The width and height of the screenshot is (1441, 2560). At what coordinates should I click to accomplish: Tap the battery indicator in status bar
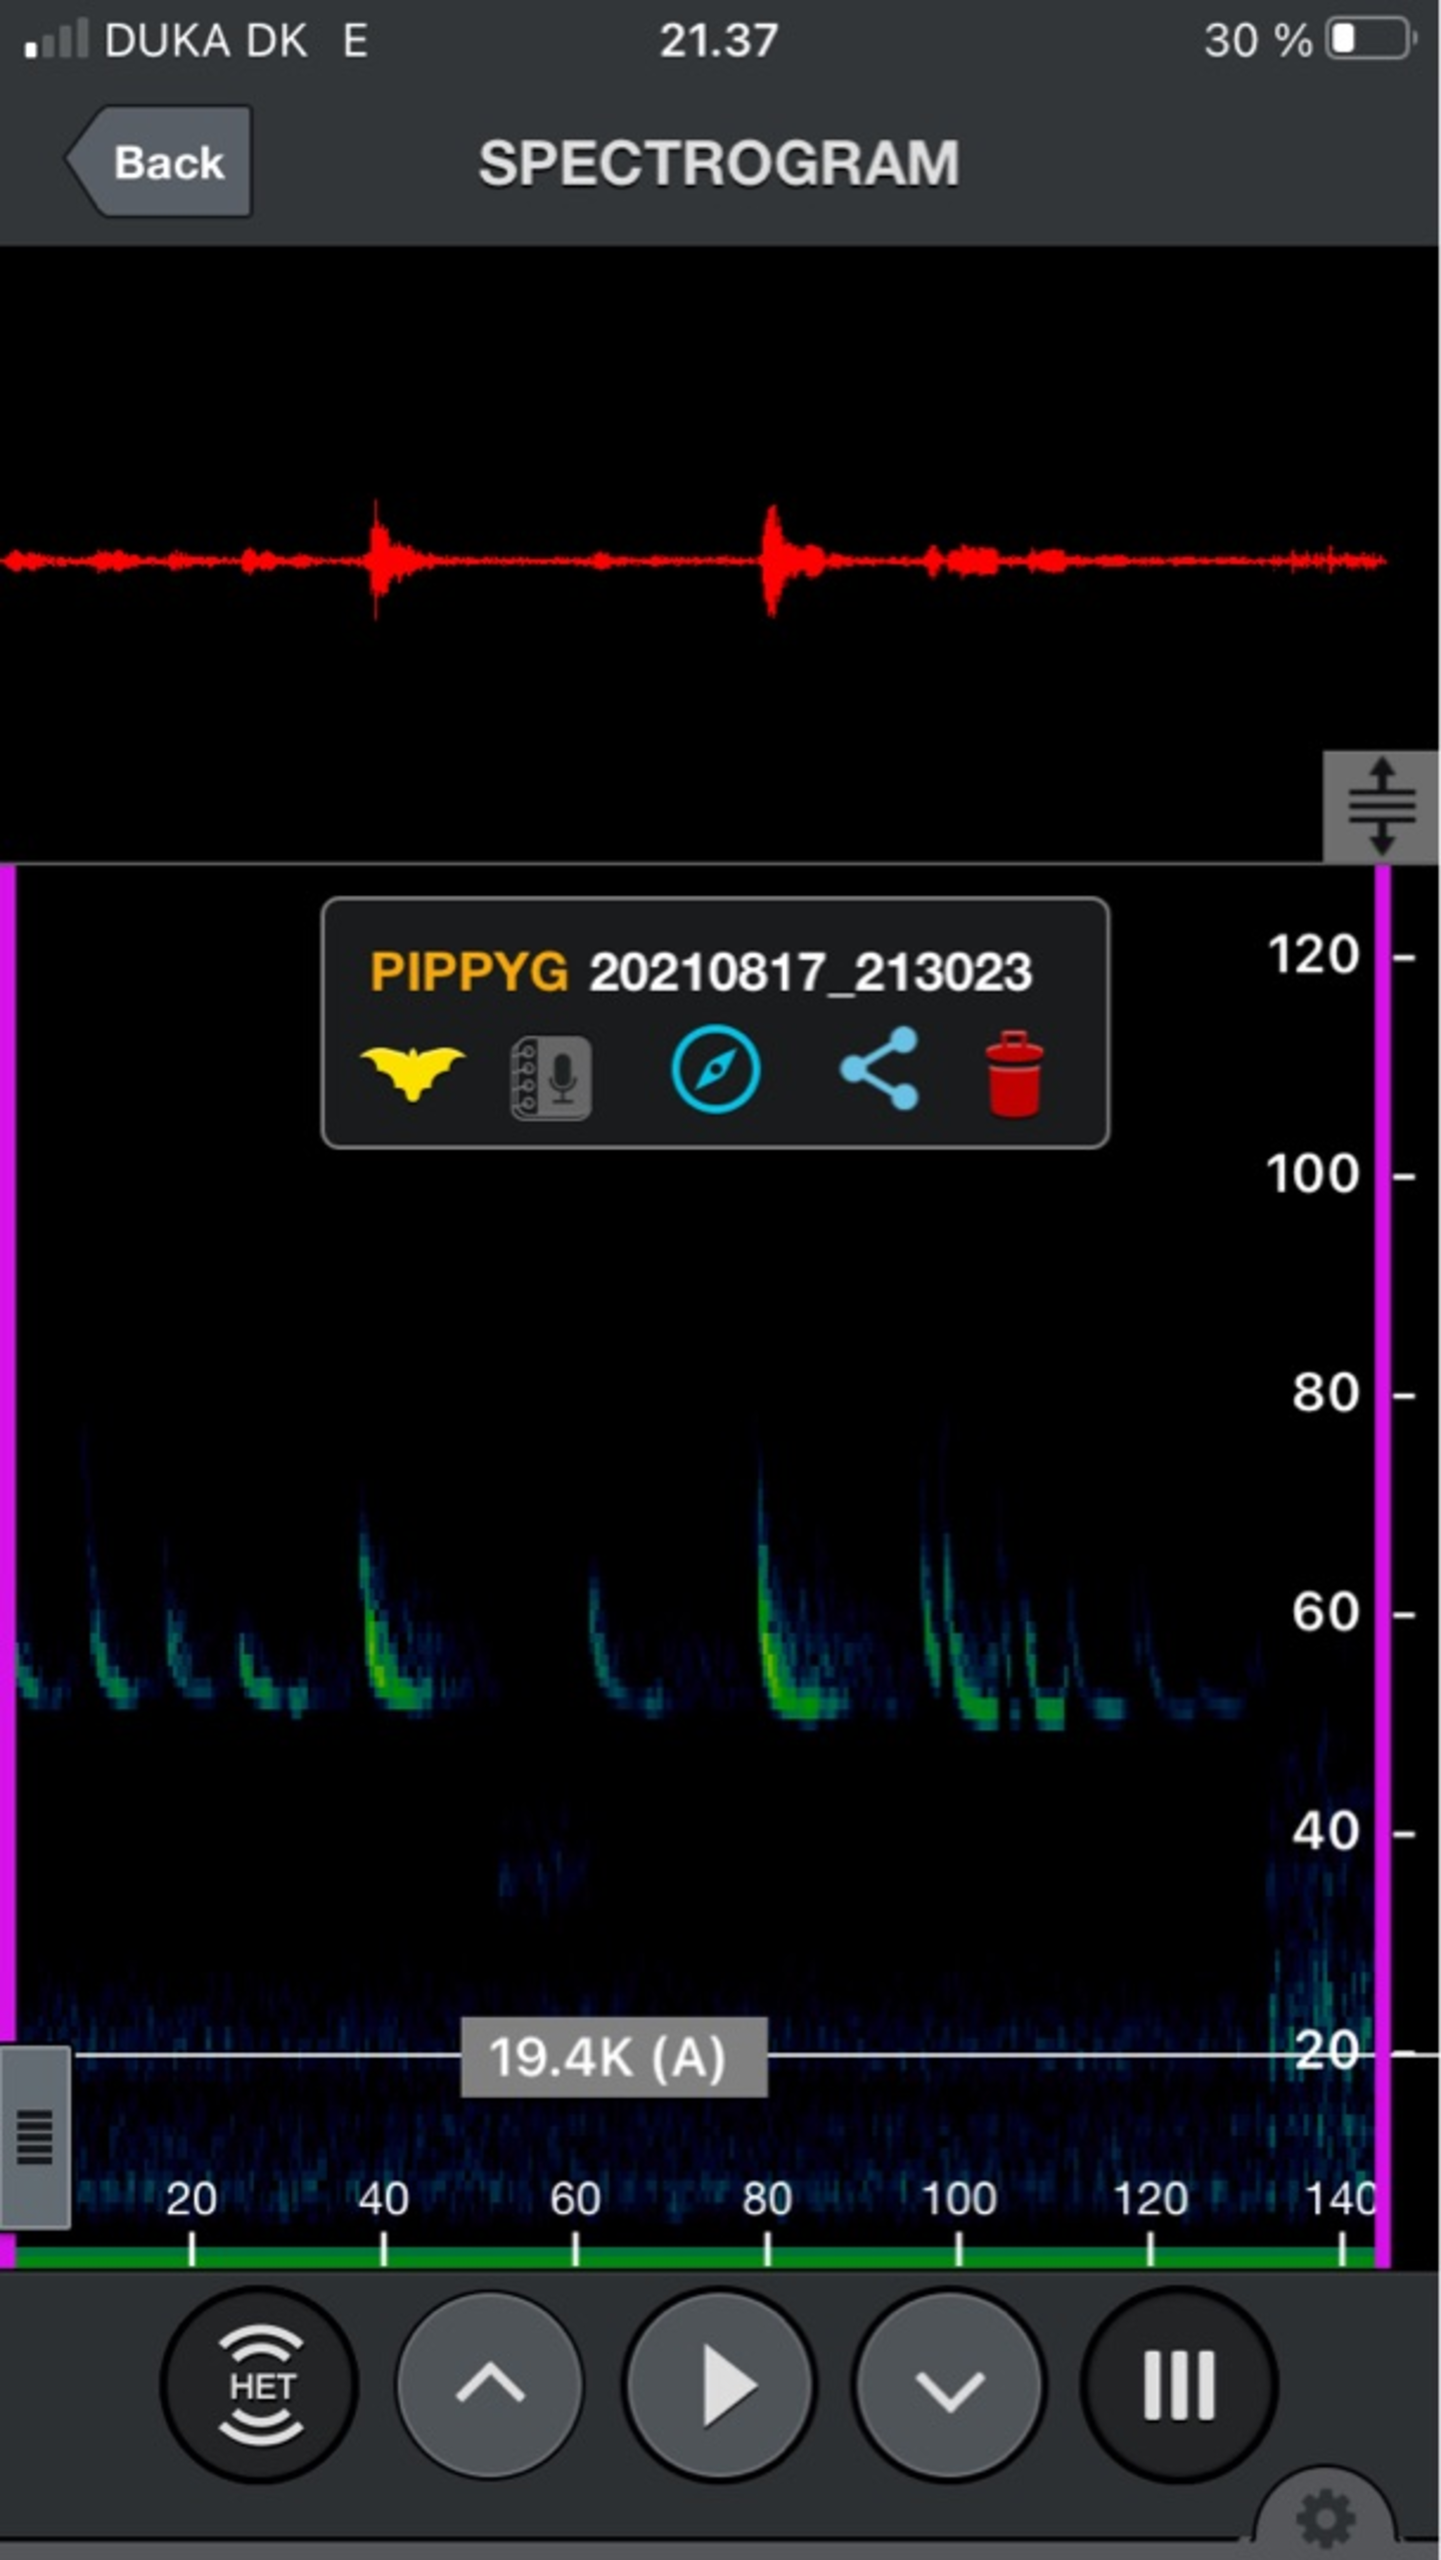(1369, 40)
